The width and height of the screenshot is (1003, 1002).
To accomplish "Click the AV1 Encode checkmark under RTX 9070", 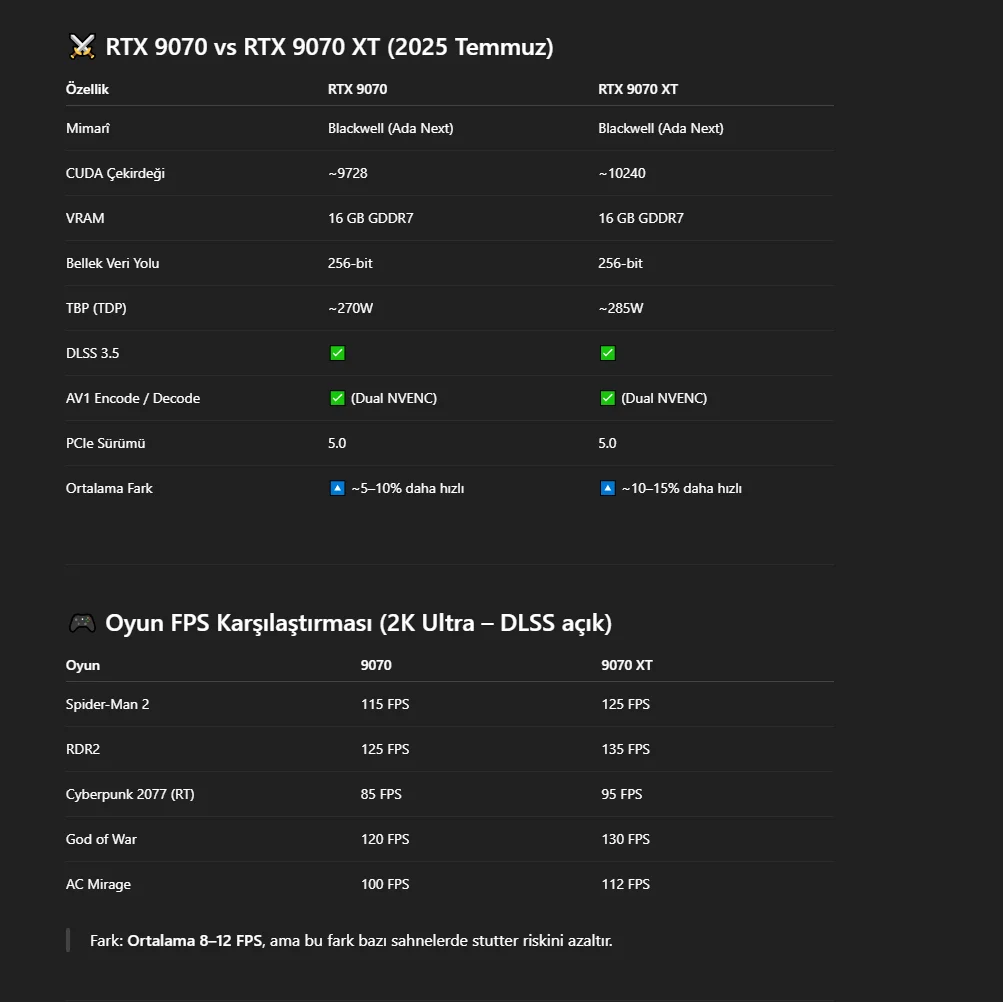I will [337, 398].
